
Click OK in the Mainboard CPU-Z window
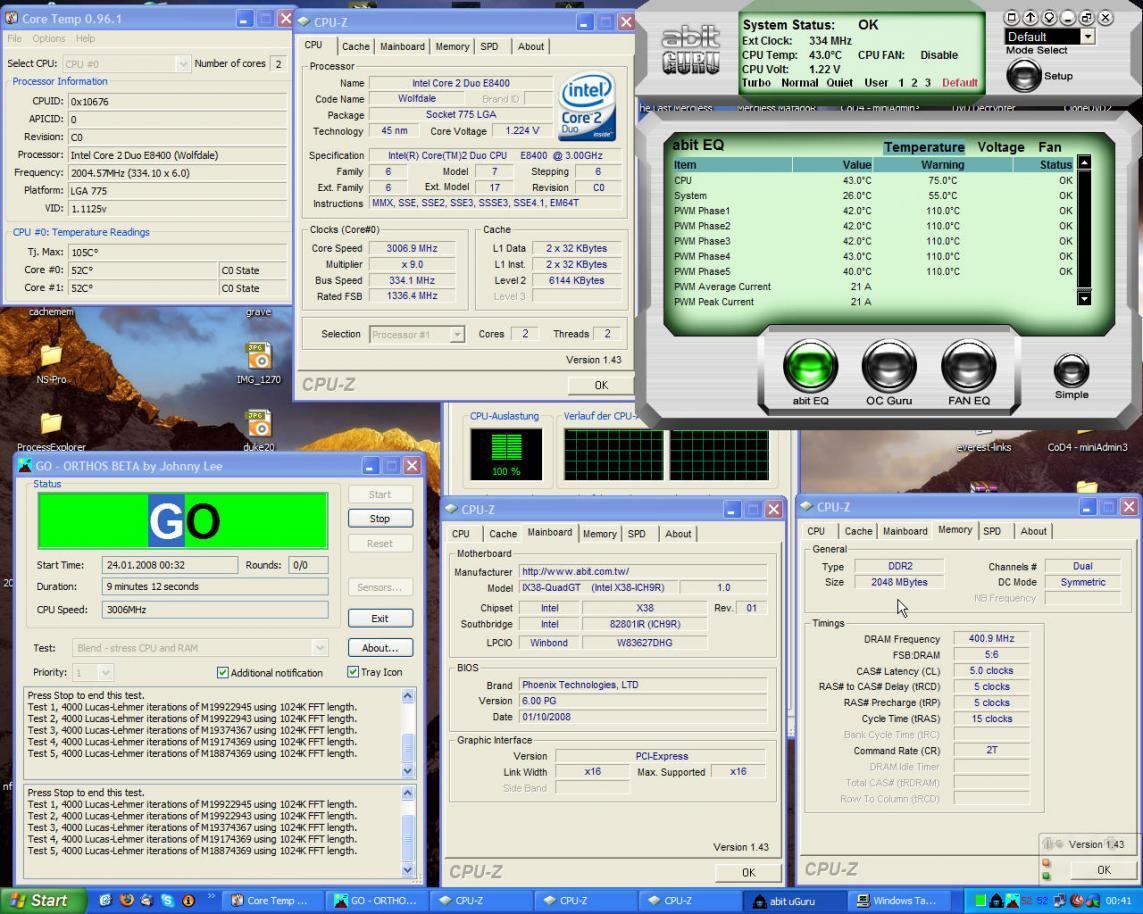749,872
